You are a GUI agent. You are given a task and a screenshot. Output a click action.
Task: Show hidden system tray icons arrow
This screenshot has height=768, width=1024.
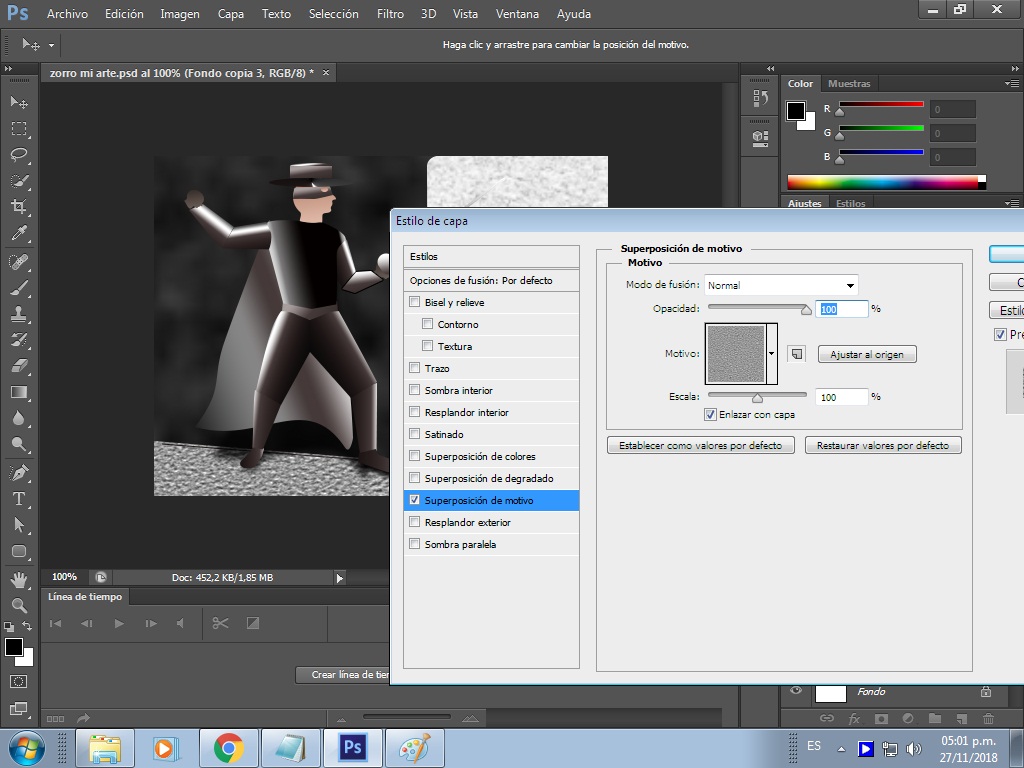[x=842, y=749]
